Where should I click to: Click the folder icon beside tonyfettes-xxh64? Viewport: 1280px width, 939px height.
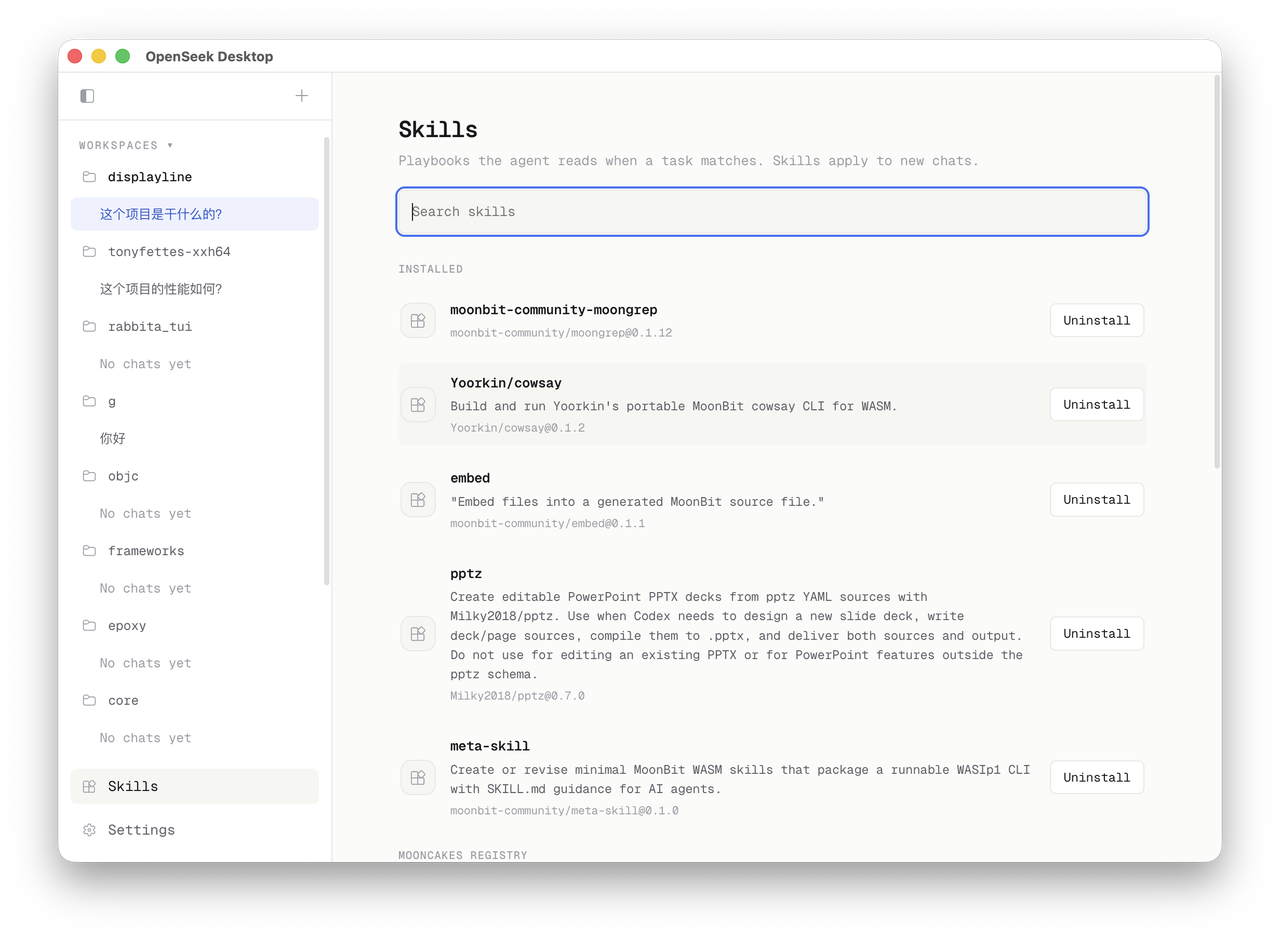[89, 252]
